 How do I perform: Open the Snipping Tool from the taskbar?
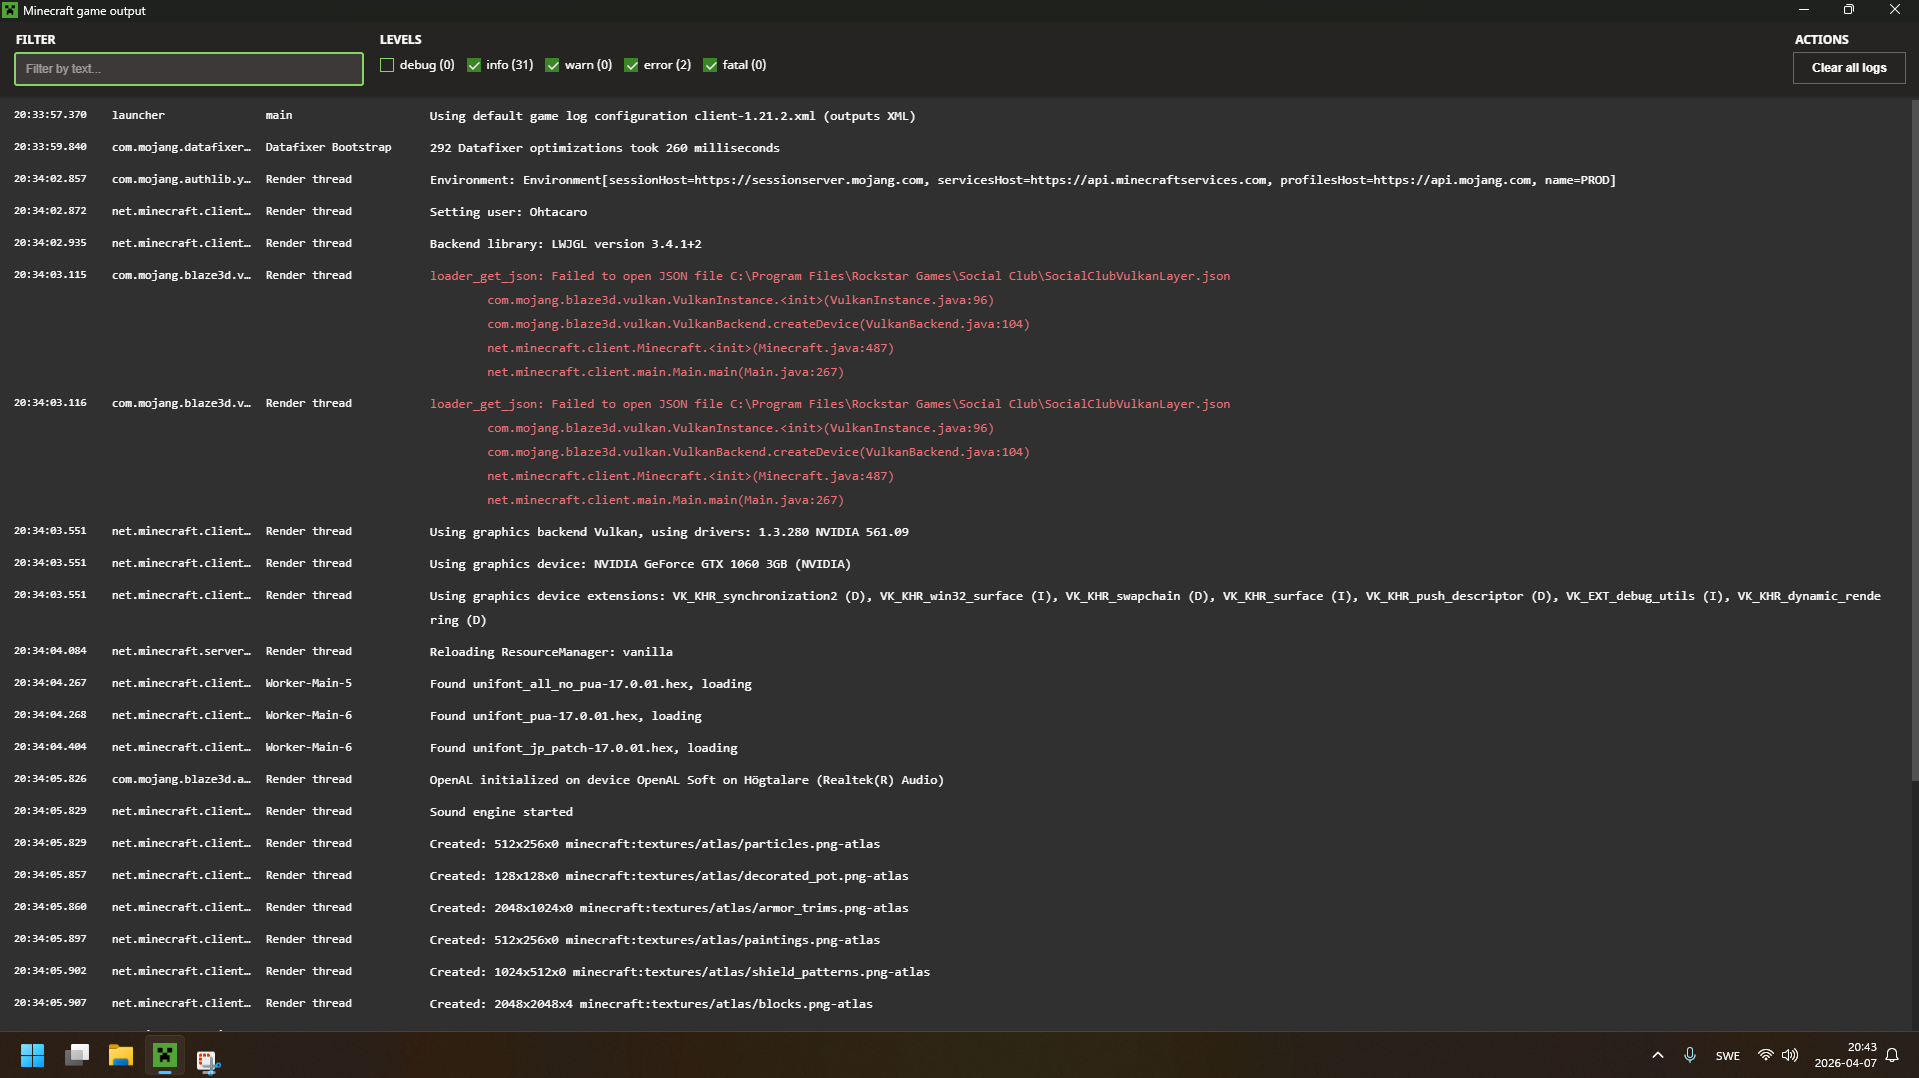[208, 1059]
